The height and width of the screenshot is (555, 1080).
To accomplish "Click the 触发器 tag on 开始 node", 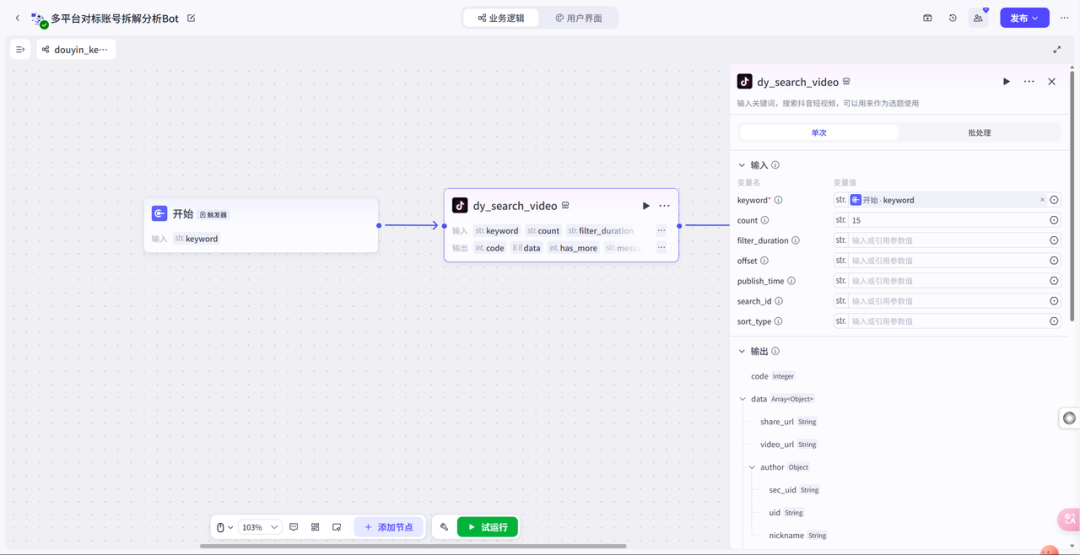I will [214, 214].
